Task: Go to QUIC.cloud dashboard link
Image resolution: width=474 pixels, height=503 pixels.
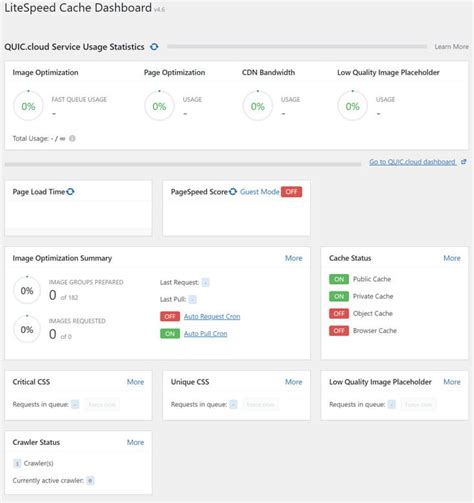Action: (412, 162)
